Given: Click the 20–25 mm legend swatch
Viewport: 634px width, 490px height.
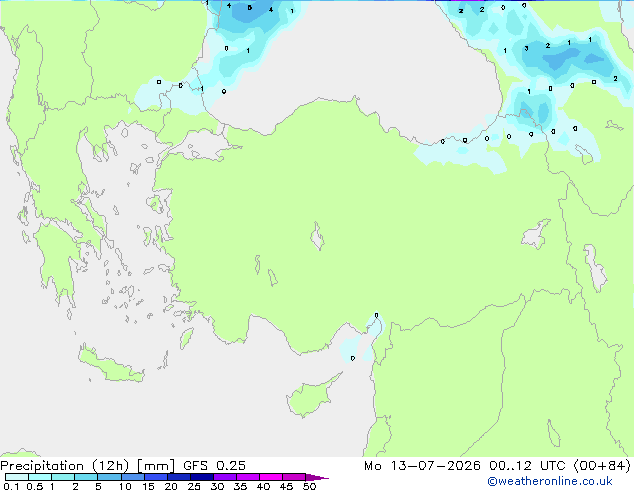Looking at the screenshot, I should (179, 477).
